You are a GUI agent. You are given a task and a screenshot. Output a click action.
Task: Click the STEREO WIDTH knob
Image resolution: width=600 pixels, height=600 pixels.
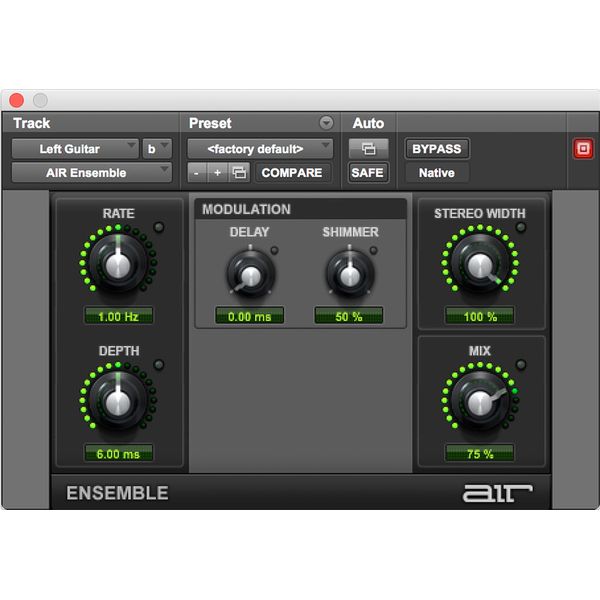(x=480, y=264)
